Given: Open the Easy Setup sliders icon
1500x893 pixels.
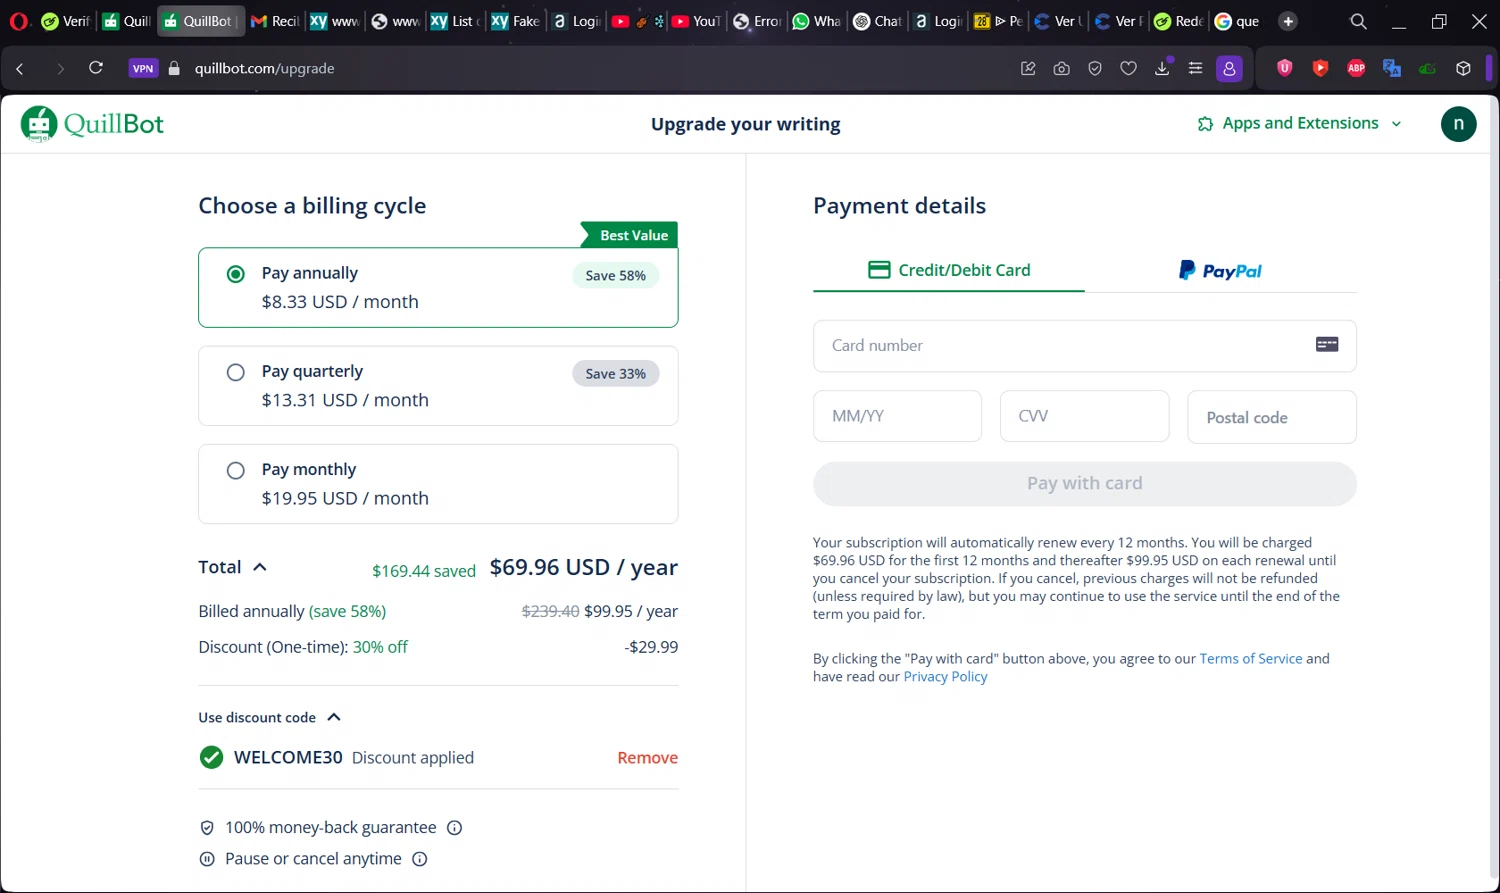Looking at the screenshot, I should pos(1195,68).
